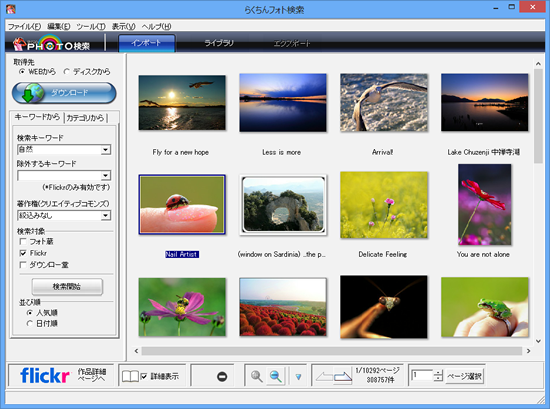Open the blue triangle dropdown next to zoom
This screenshot has height=409, width=550.
(x=298, y=377)
